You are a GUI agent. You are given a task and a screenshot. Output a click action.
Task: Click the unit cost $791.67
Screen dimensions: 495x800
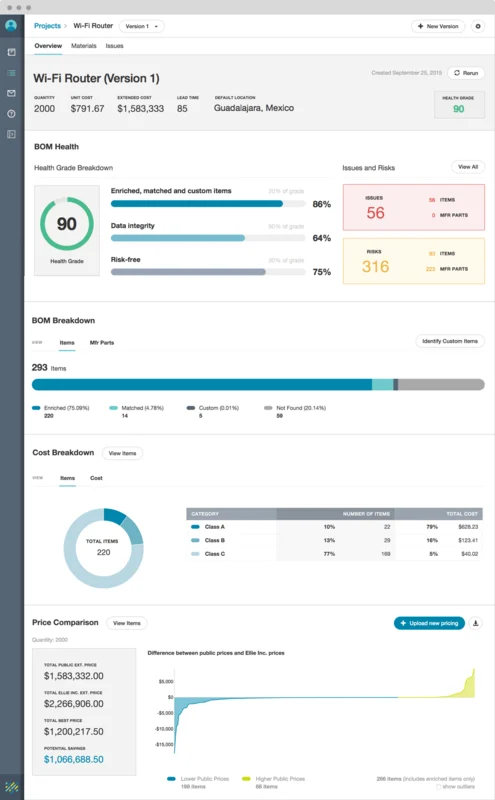(x=87, y=109)
